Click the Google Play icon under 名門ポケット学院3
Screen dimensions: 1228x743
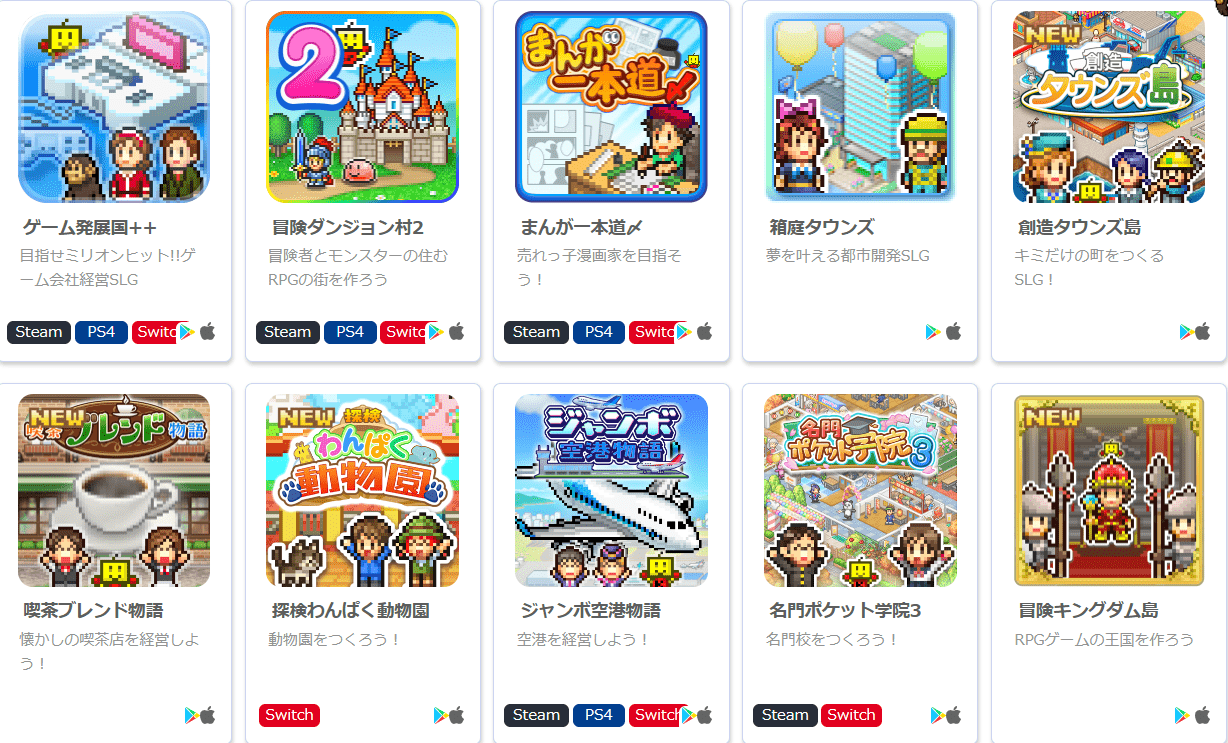[938, 715]
